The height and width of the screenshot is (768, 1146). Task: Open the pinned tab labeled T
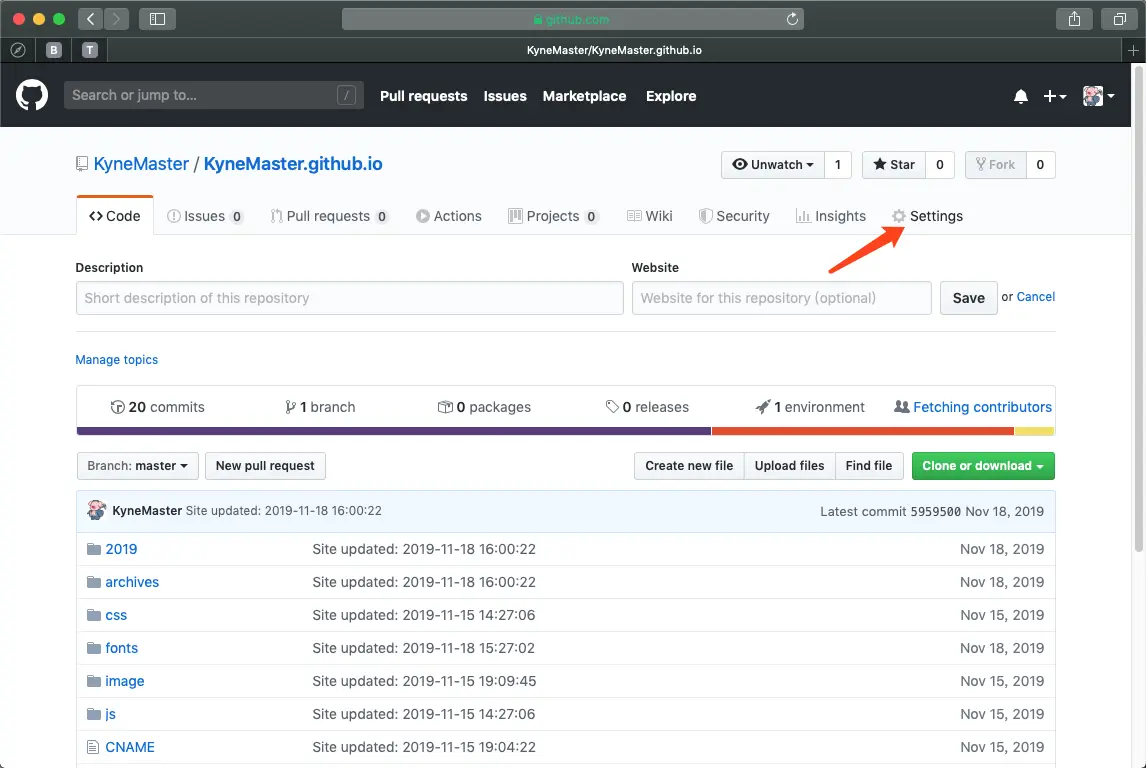click(90, 50)
